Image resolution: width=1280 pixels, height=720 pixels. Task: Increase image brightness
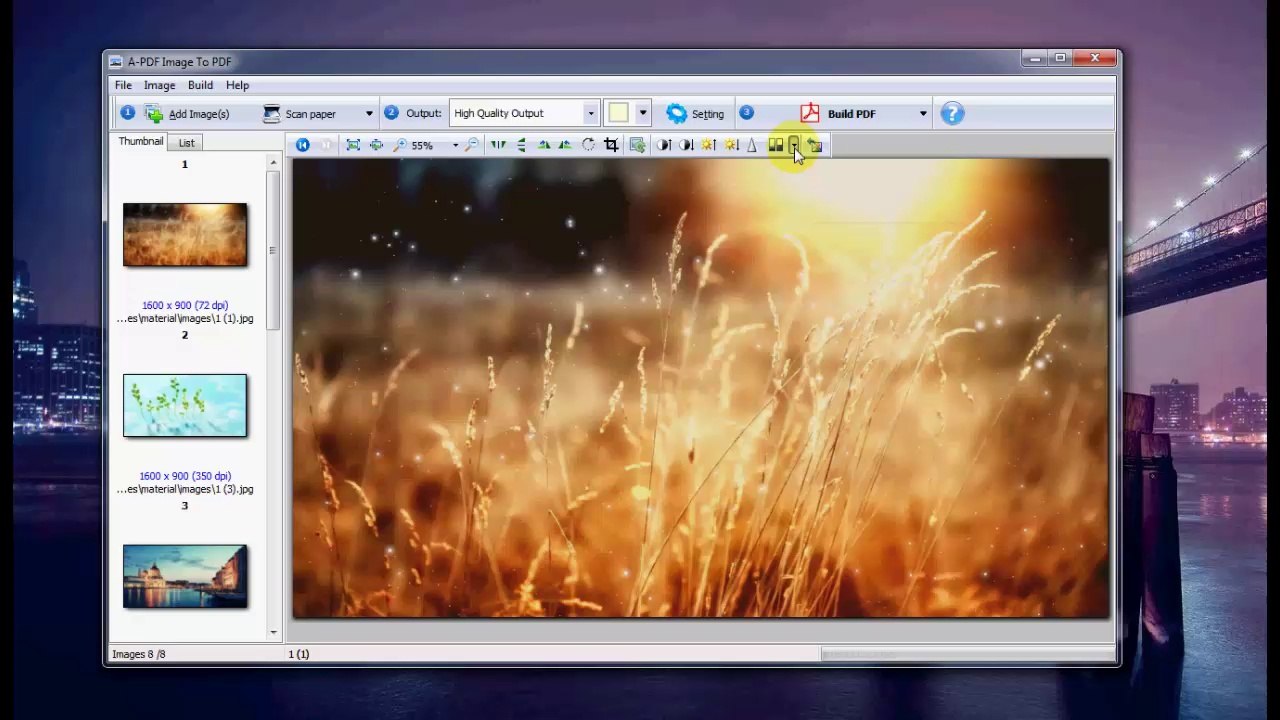tap(708, 146)
